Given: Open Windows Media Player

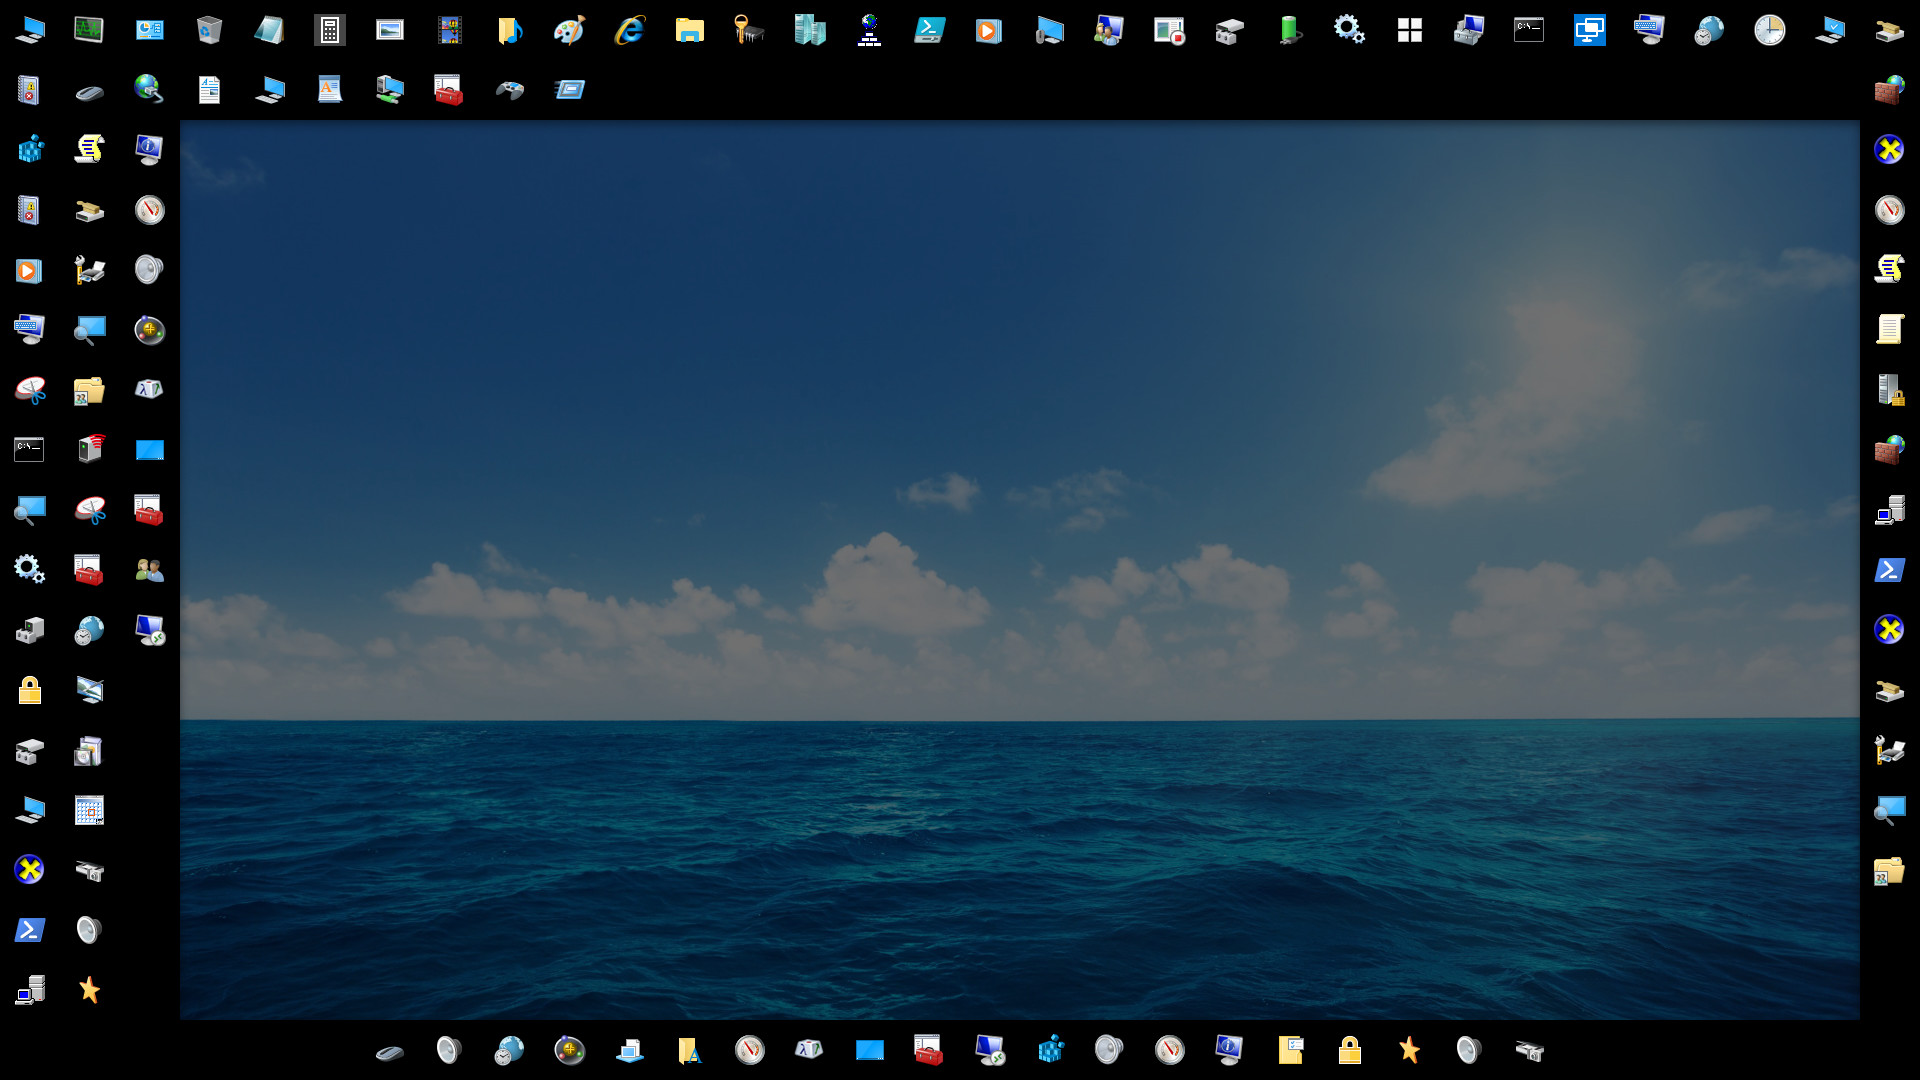Looking at the screenshot, I should [x=990, y=30].
